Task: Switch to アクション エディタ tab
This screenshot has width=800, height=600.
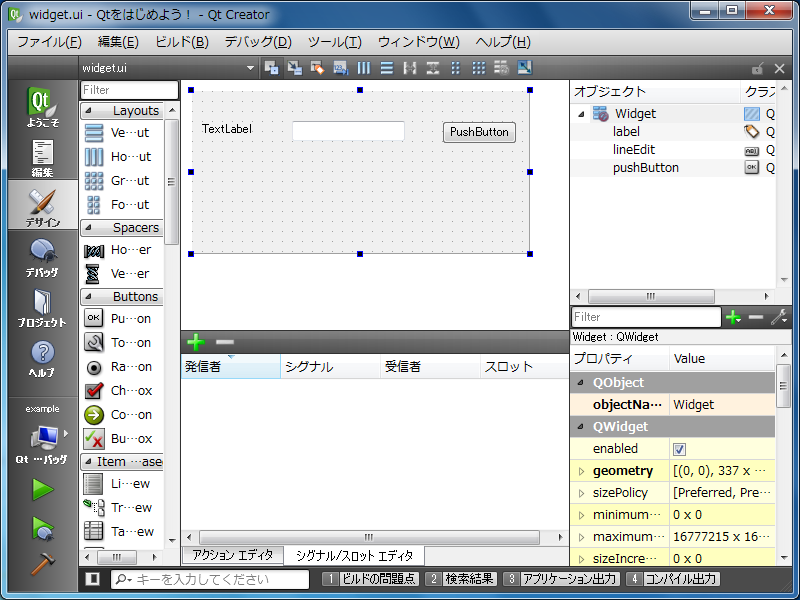Action: [x=232, y=555]
